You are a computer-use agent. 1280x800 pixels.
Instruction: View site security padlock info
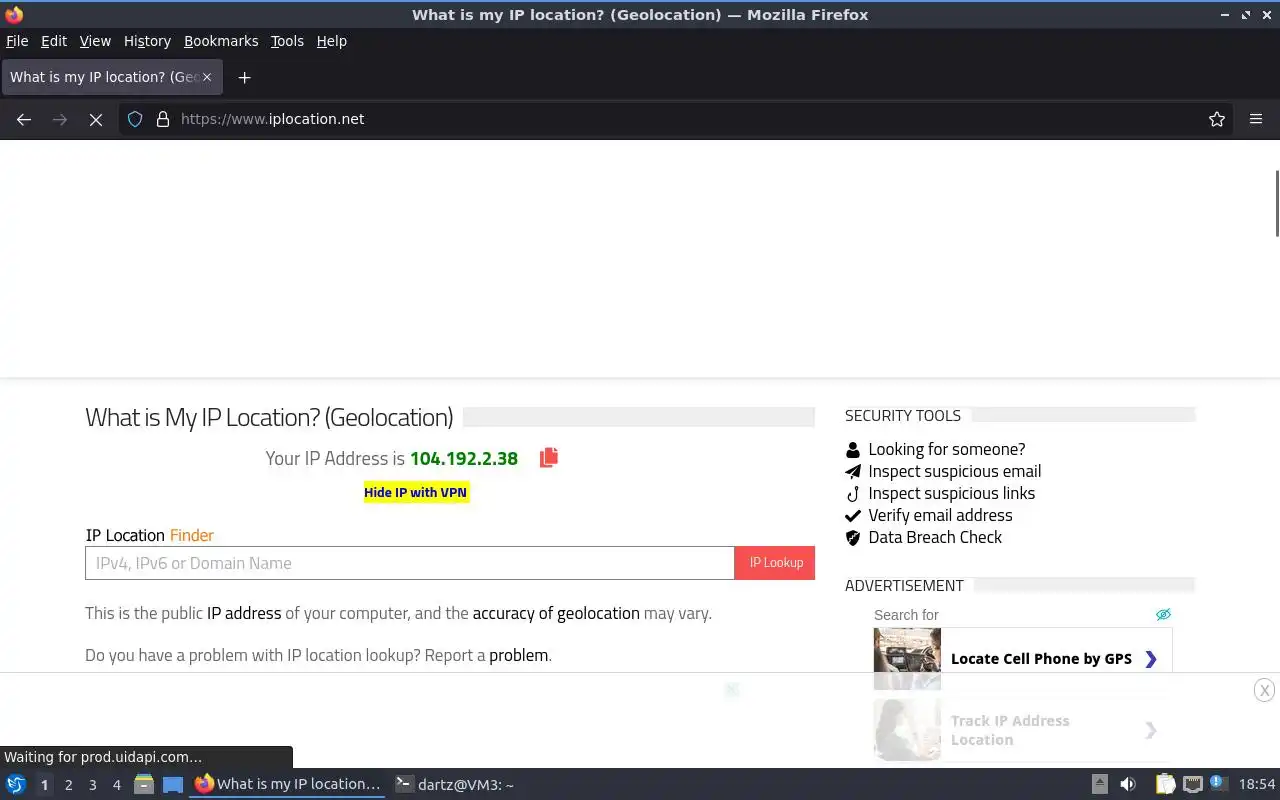point(163,119)
